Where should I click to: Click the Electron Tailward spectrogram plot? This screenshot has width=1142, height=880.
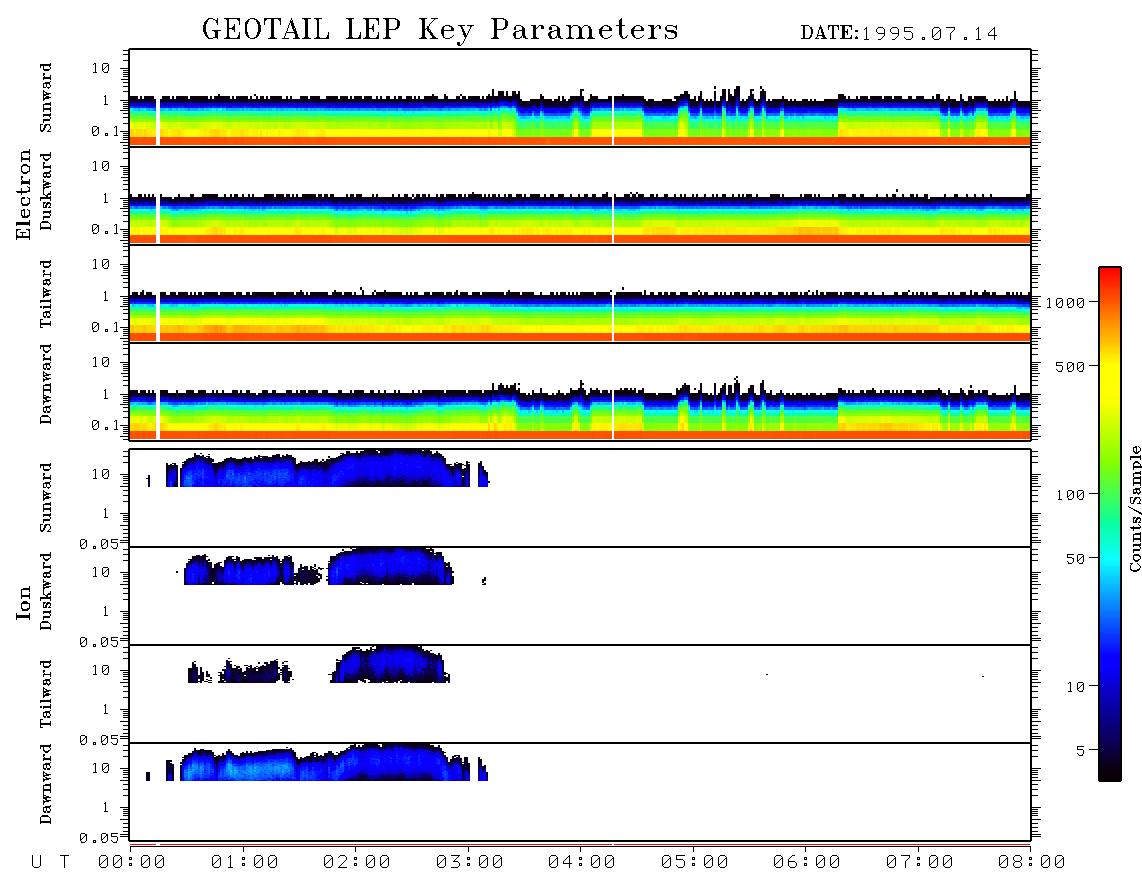580,294
